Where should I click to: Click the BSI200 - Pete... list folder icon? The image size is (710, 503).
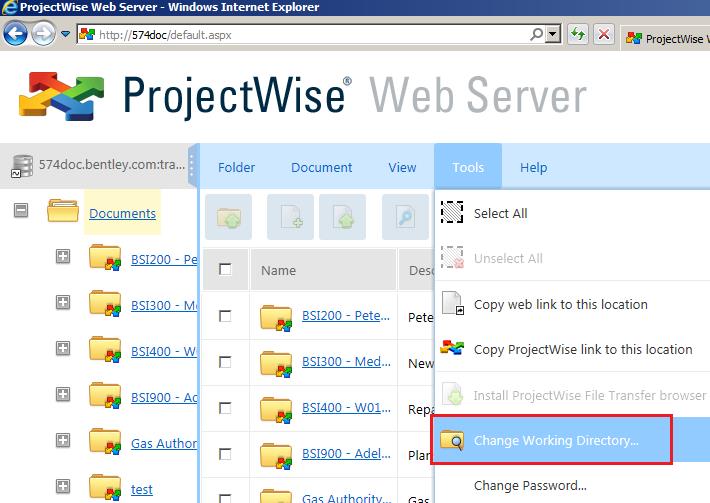click(276, 318)
